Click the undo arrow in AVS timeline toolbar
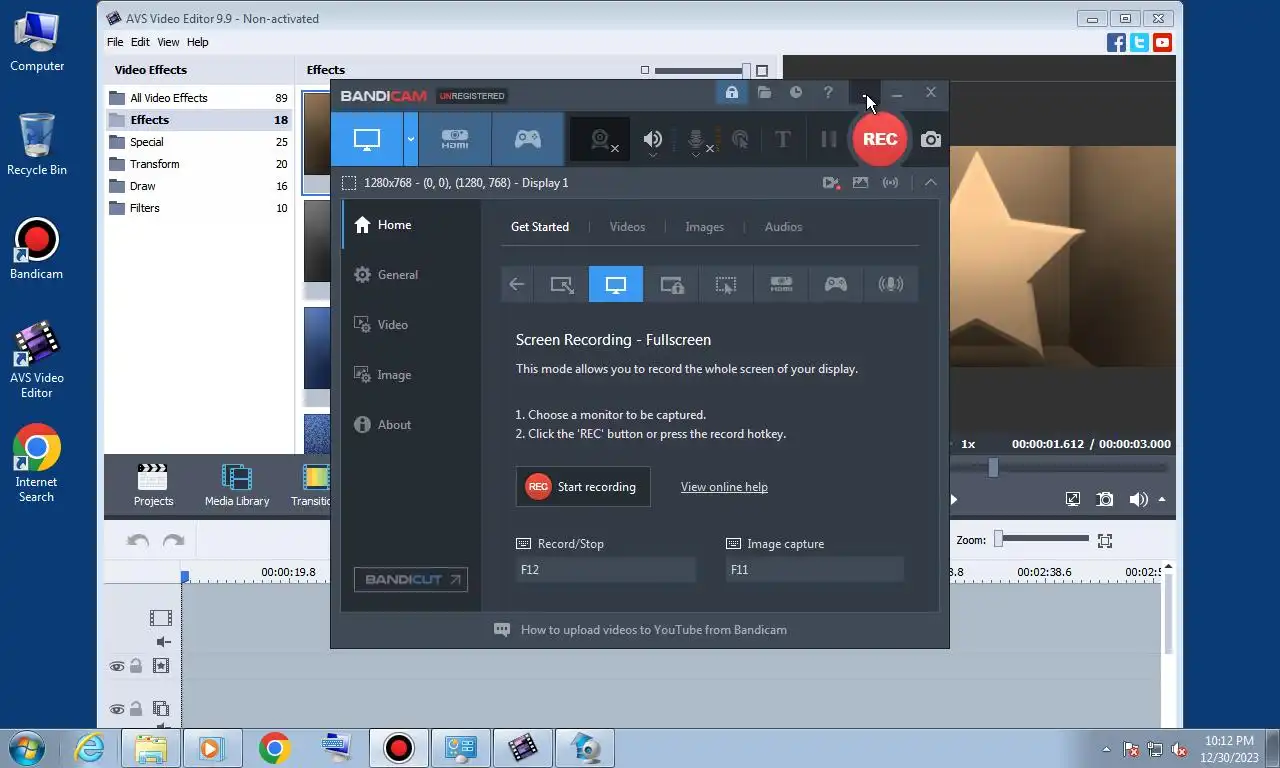Viewport: 1280px width, 768px height. click(x=138, y=541)
